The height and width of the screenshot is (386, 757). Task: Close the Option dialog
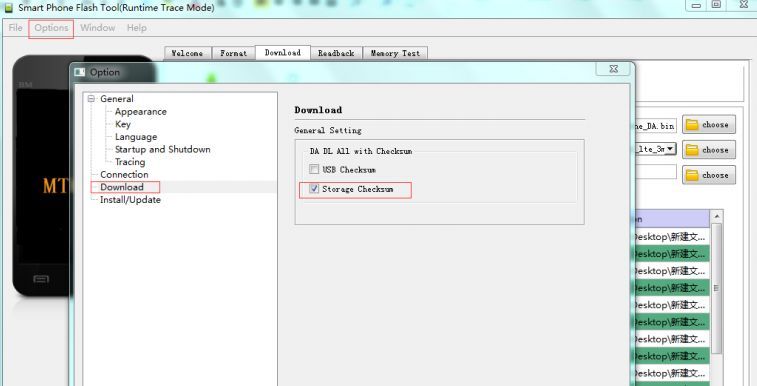[x=613, y=69]
